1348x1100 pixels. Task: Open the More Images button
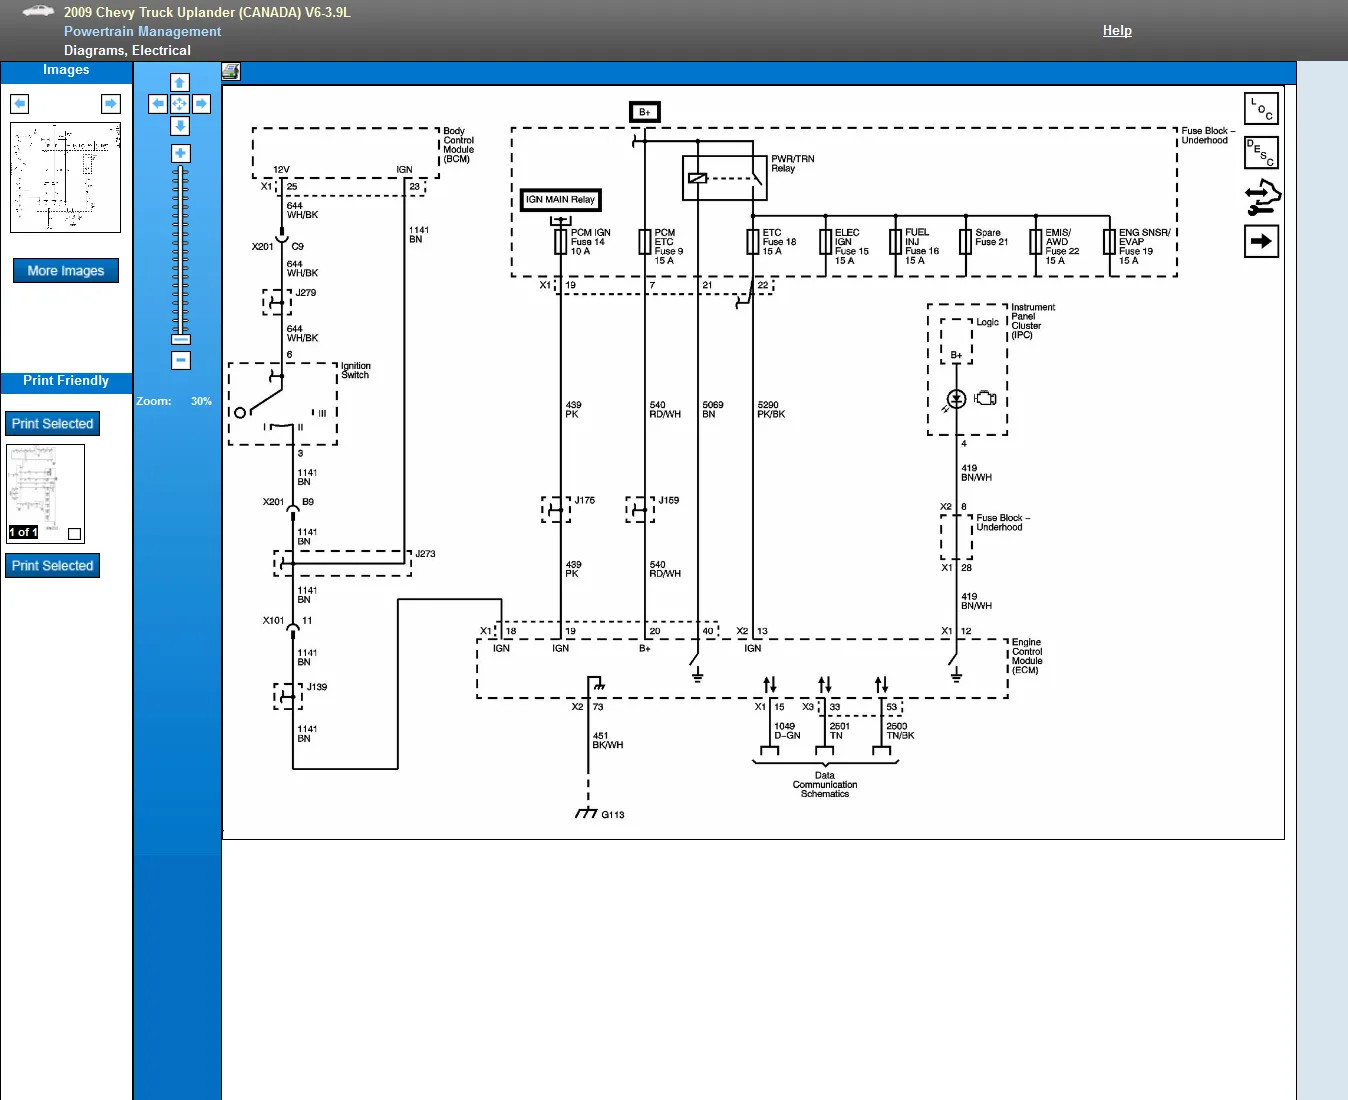(66, 271)
